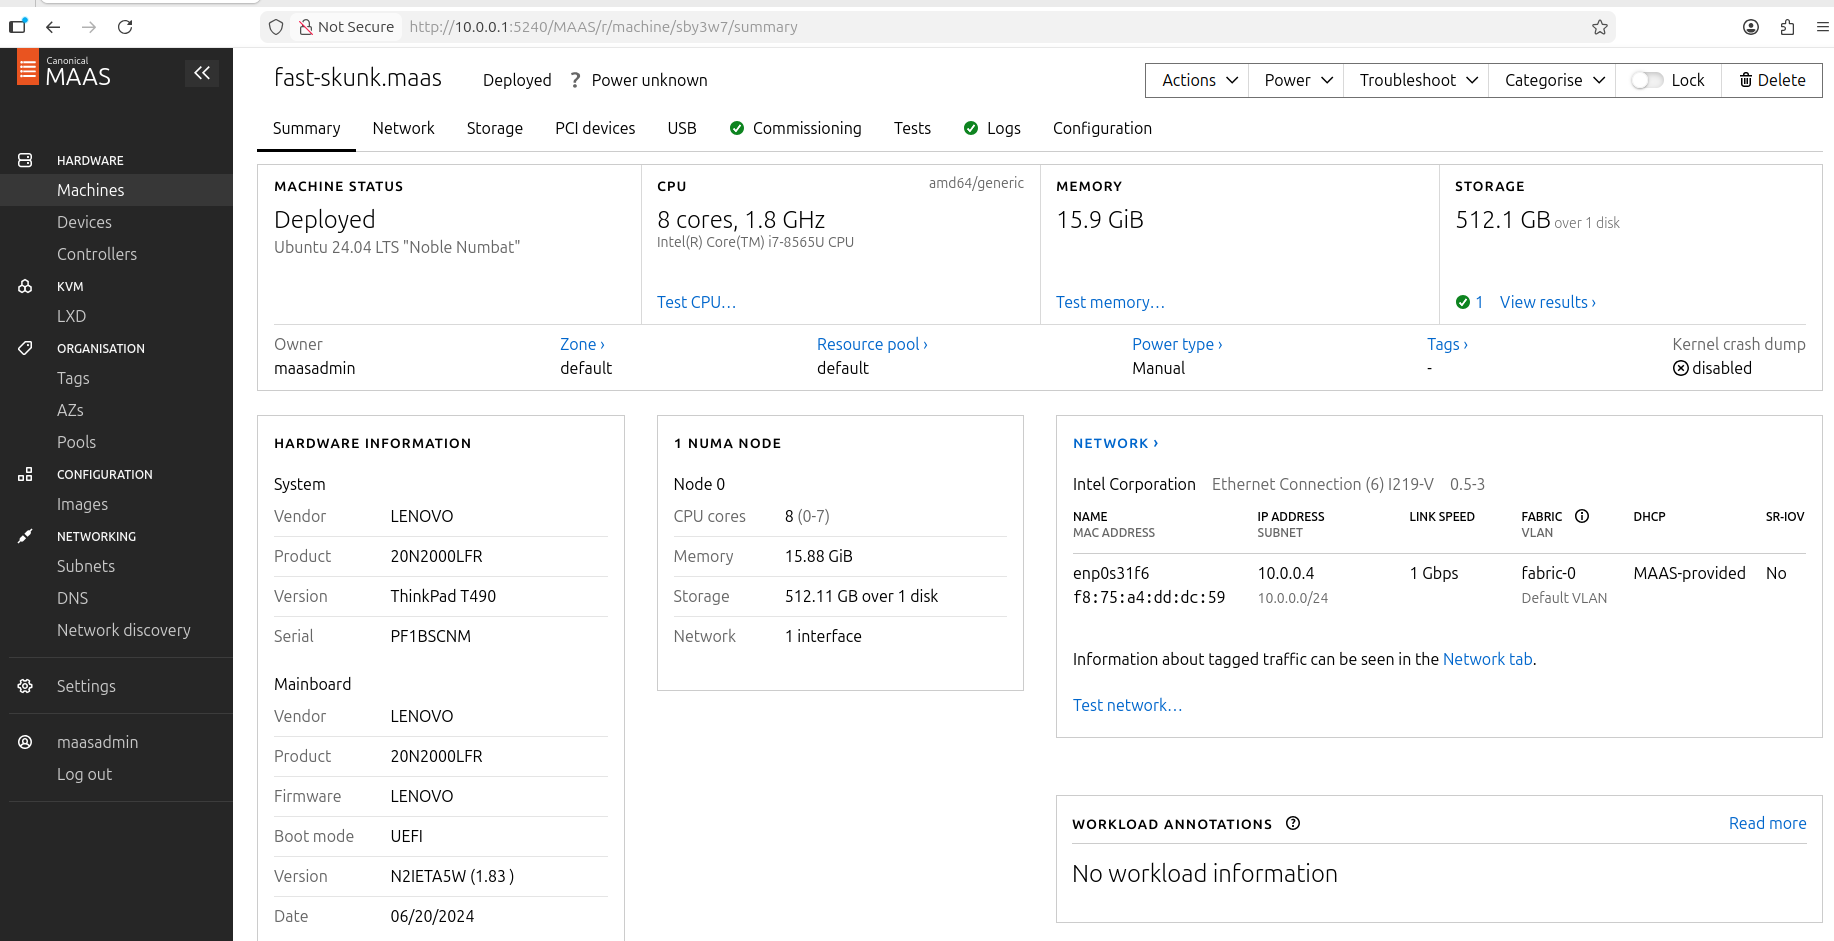The image size is (1834, 941).
Task: Open the Troubleshoot dropdown
Action: pos(1417,80)
